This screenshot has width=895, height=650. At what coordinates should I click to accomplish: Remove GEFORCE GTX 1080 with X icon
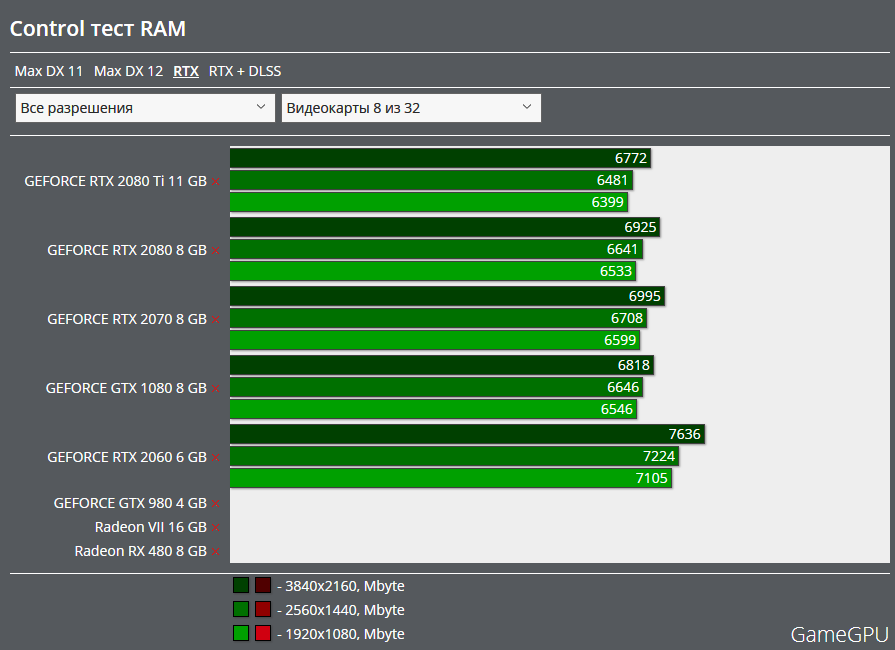(x=215, y=389)
